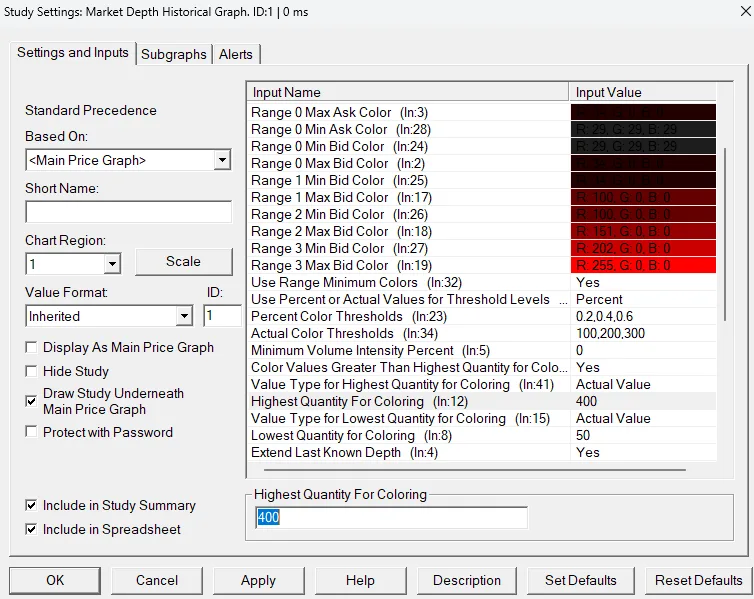Select Lowest Quantity for Coloring value 50

click(x=643, y=436)
